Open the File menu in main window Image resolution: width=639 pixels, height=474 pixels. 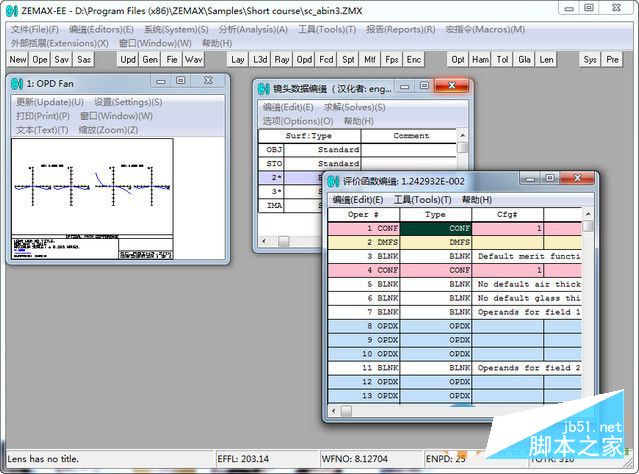click(35, 30)
